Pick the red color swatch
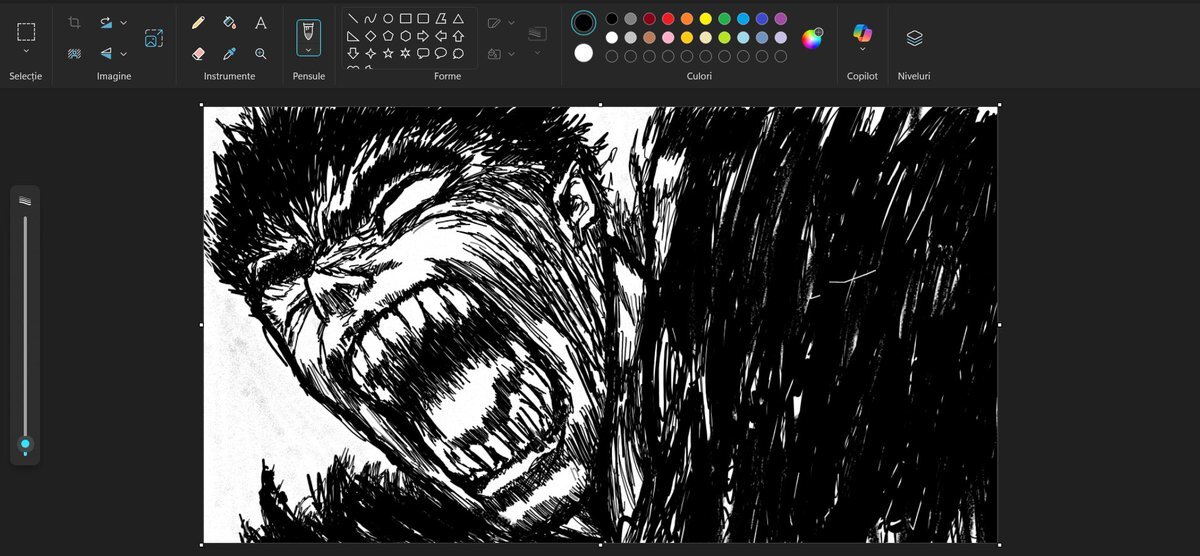This screenshot has height=556, width=1200. pyautogui.click(x=667, y=19)
